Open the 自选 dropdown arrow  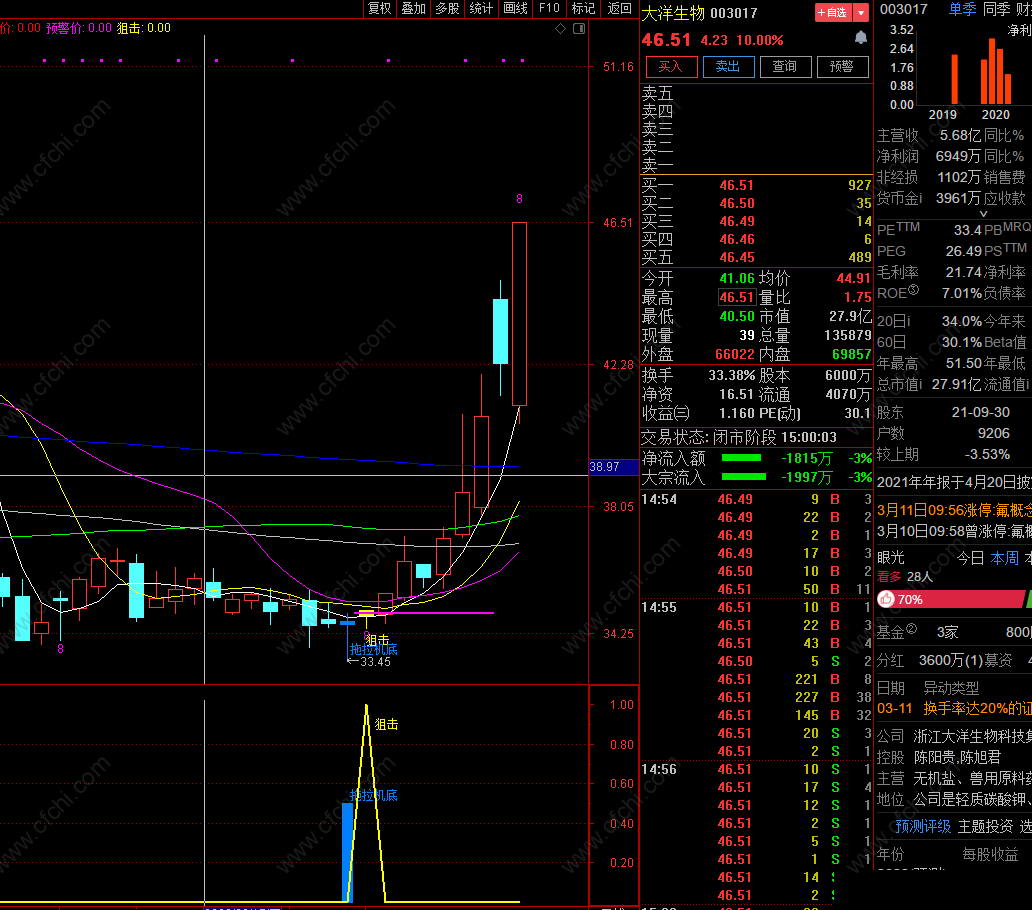tap(861, 13)
